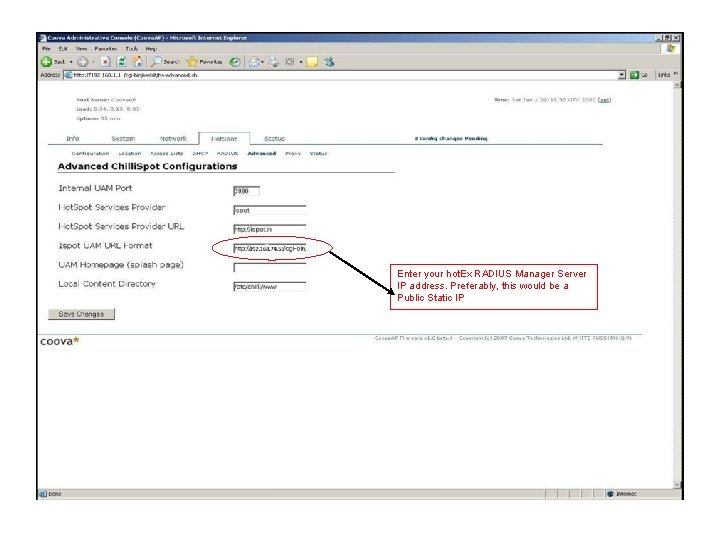Click the browser Forward arrow button
The height and width of the screenshot is (540, 720).
pyautogui.click(x=83, y=62)
